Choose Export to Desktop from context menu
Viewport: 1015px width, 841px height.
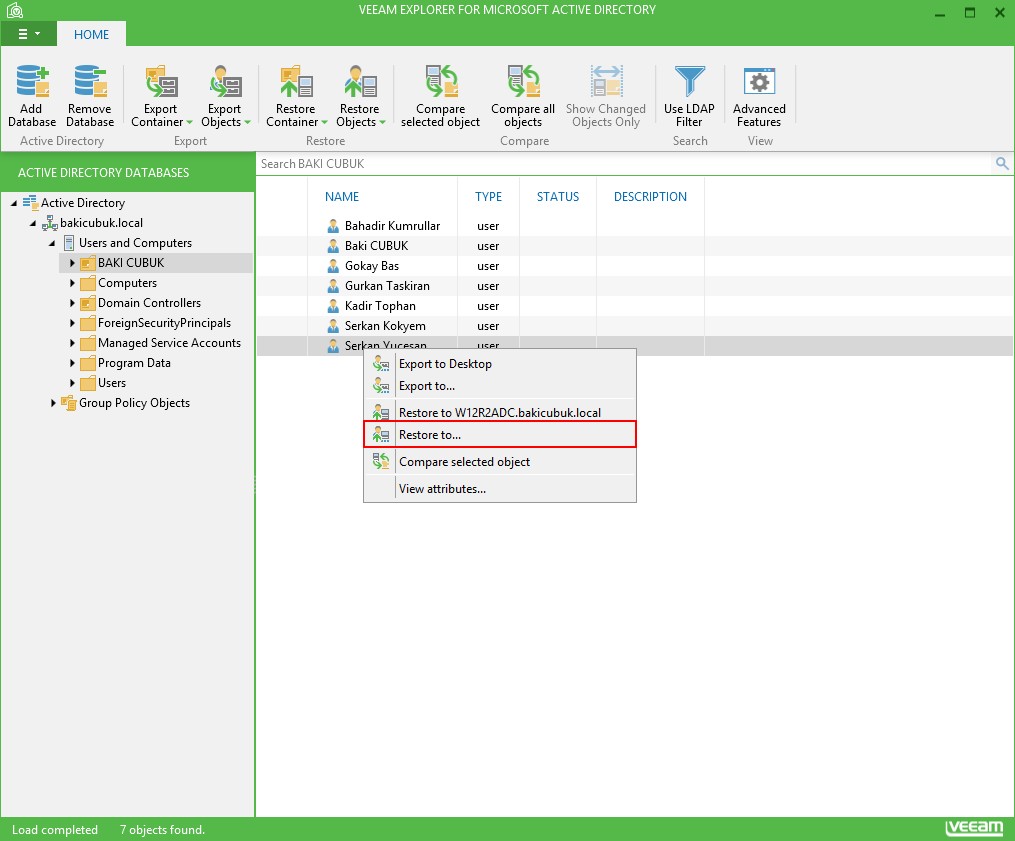click(500, 364)
